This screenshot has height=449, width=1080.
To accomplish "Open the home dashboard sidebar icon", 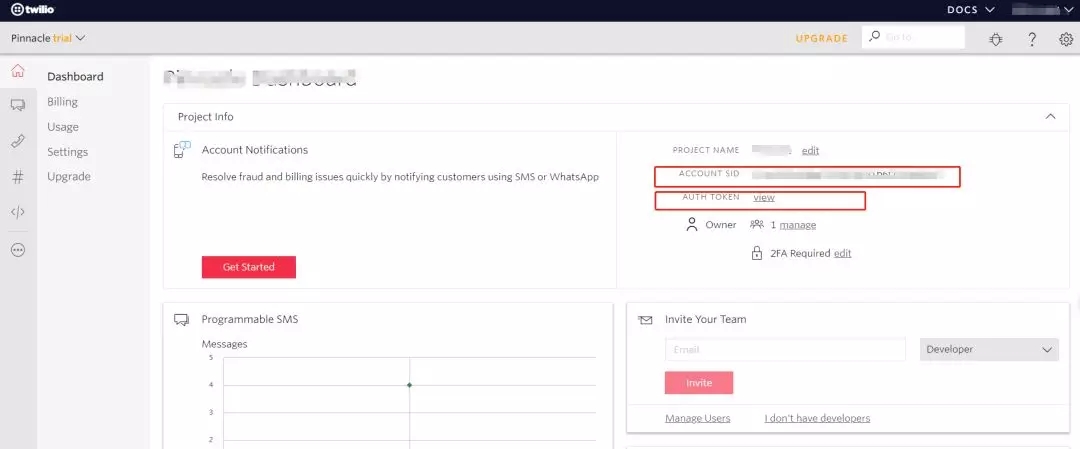I will 18,70.
